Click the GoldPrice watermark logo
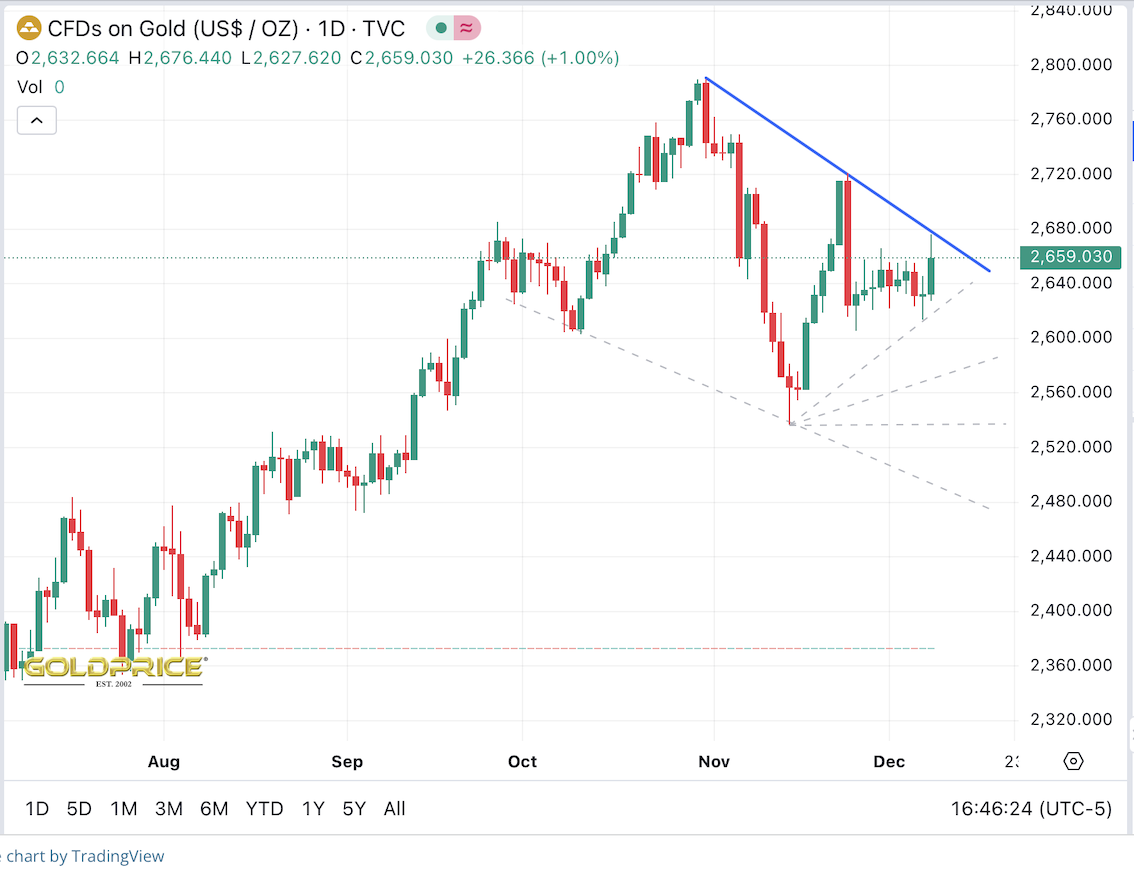Viewport: 1134px width, 873px height. pos(114,668)
